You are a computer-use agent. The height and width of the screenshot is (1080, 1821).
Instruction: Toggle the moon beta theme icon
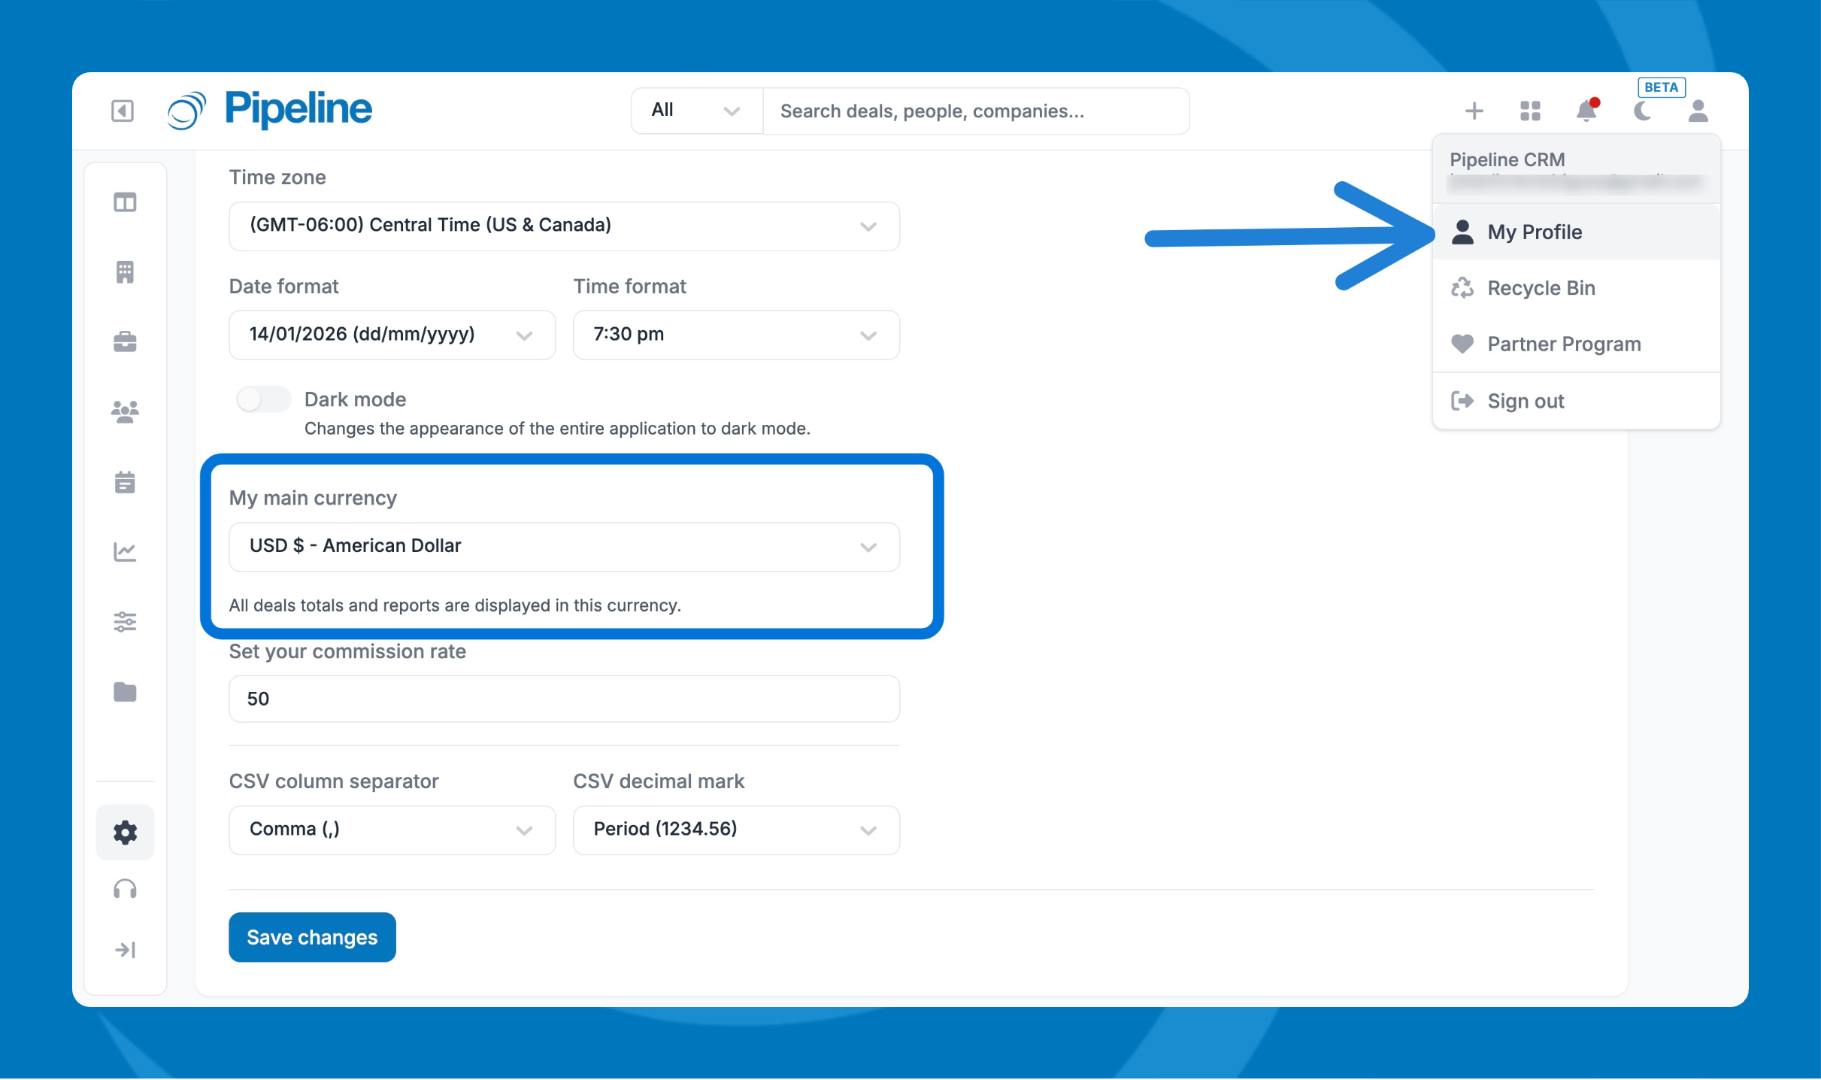click(x=1642, y=111)
